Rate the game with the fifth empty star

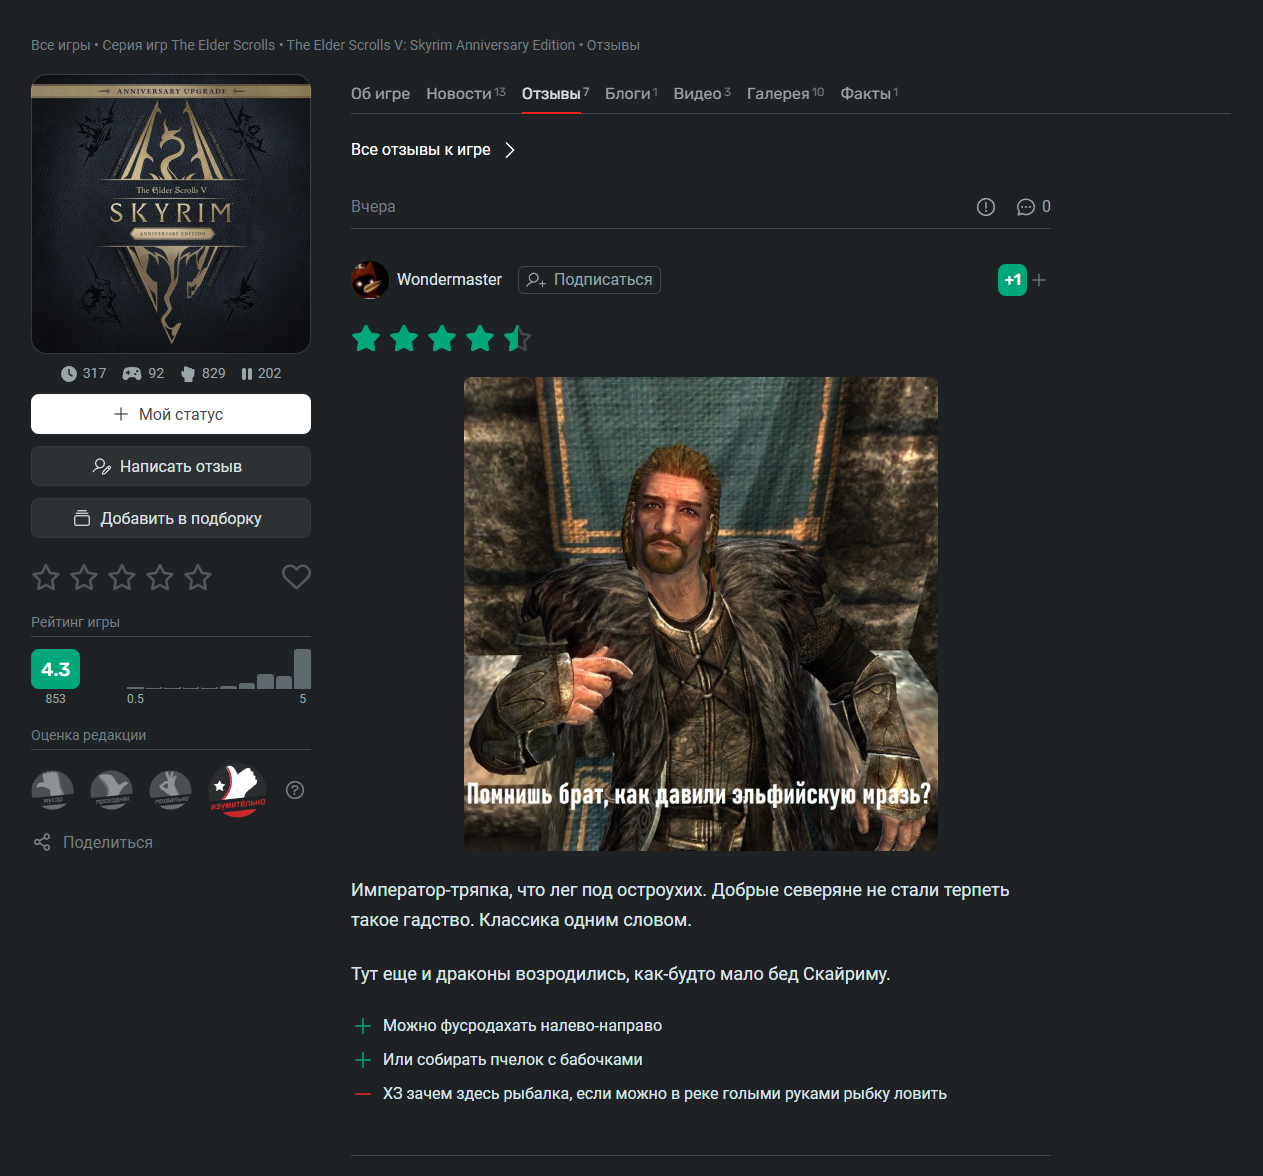coord(198,577)
